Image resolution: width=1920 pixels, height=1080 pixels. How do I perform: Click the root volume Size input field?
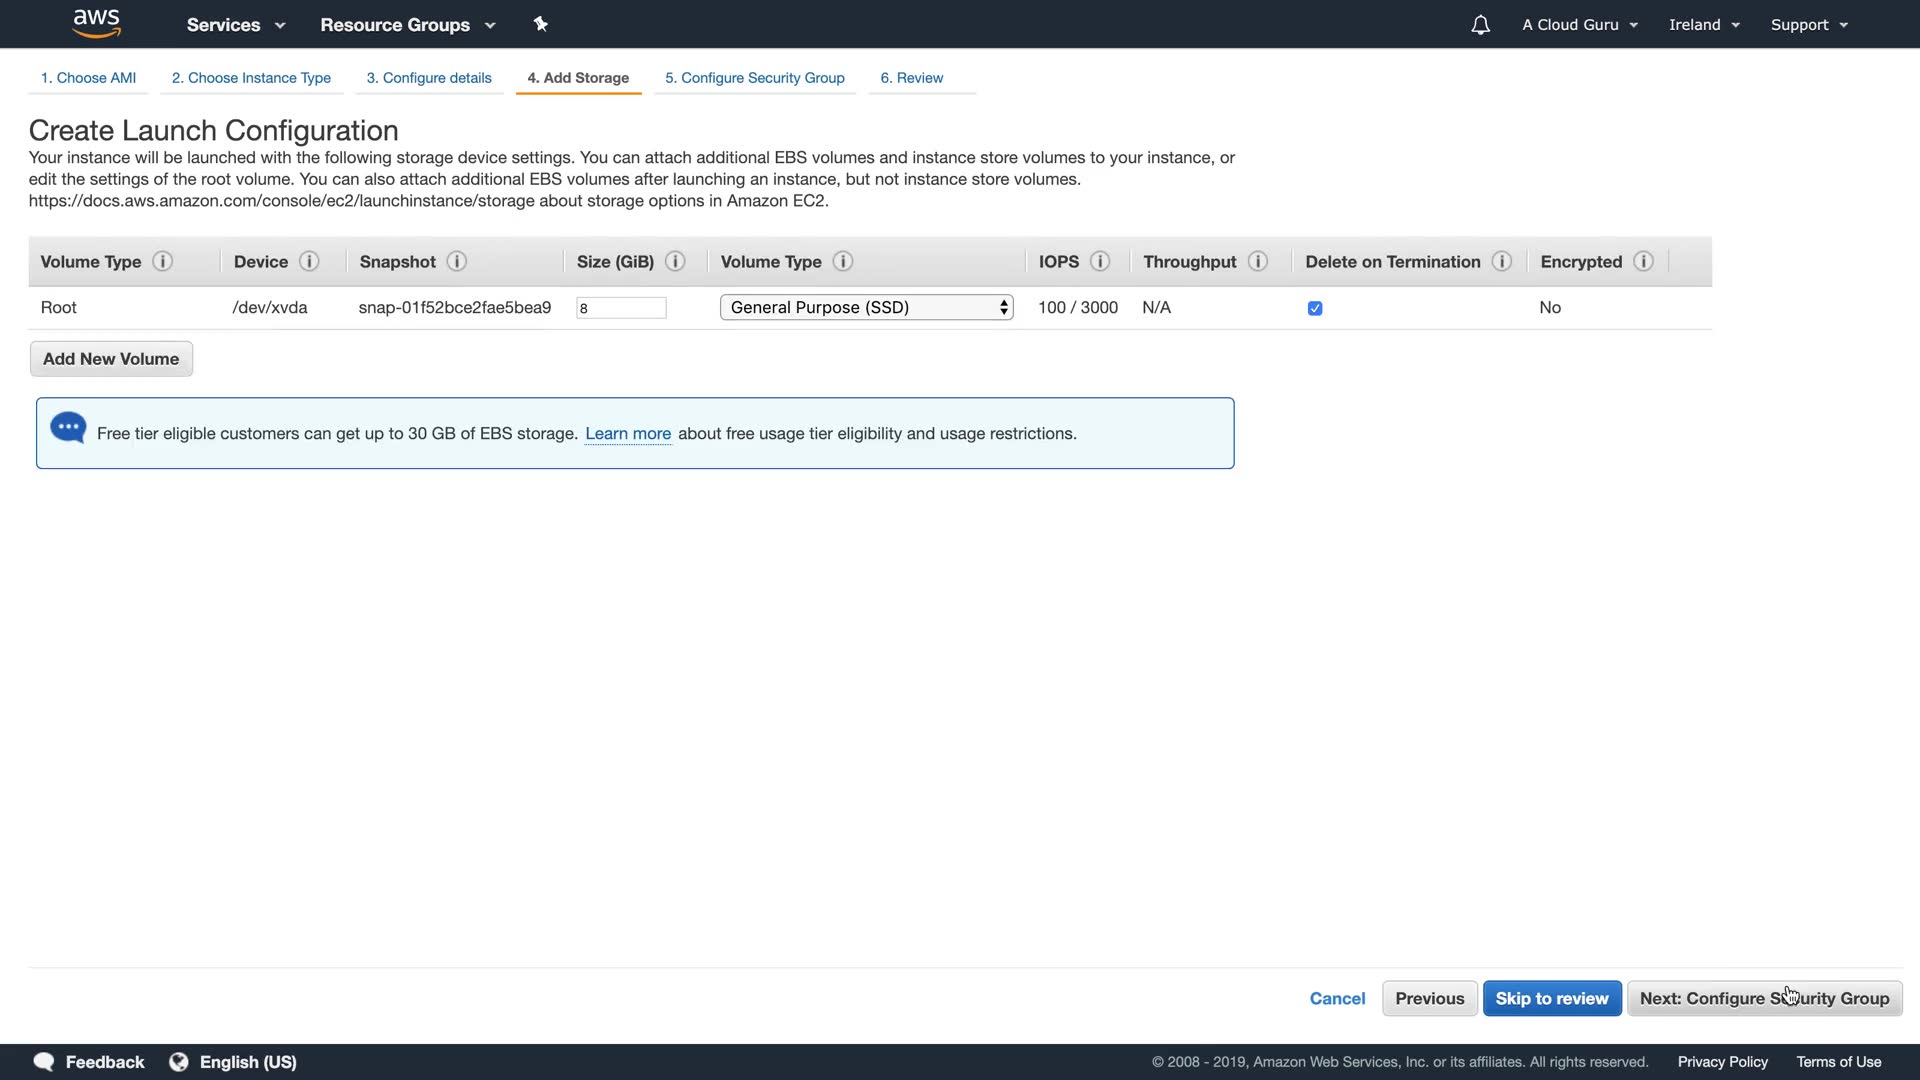pyautogui.click(x=621, y=308)
